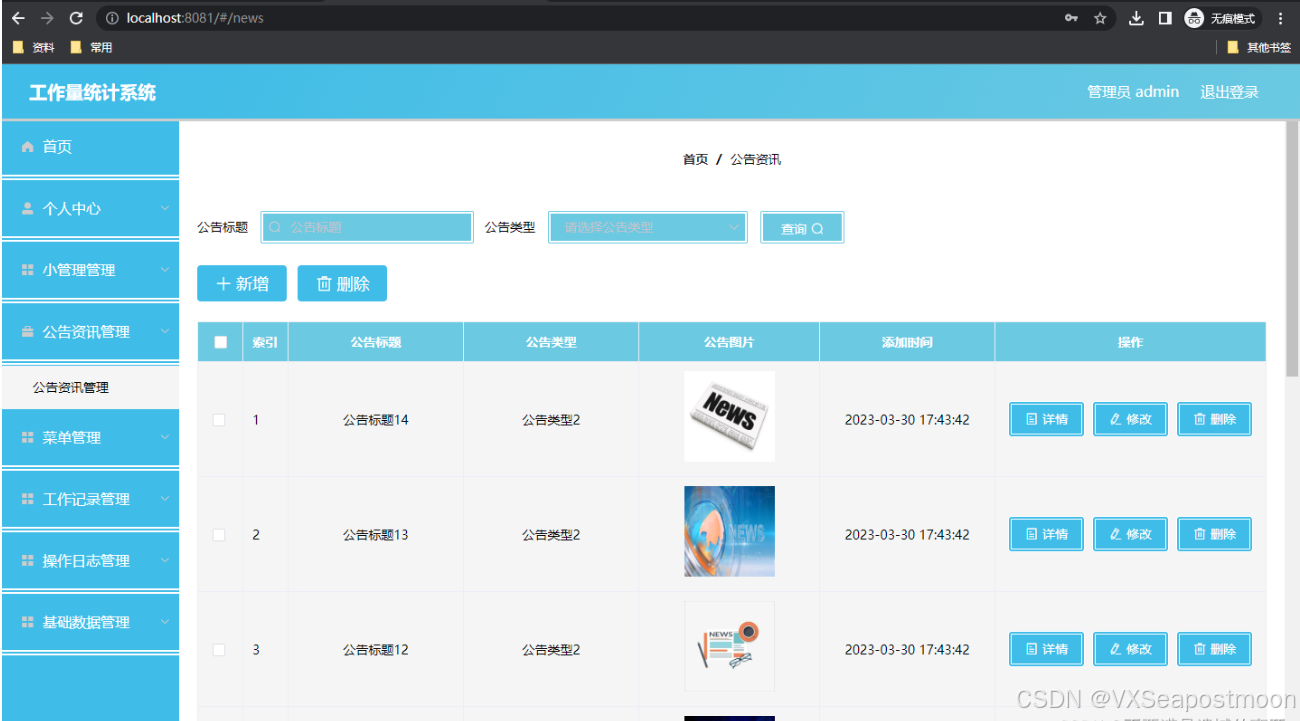Click the News image thumbnail for 公告标题14
Viewport: 1300px width, 721px height.
pos(729,416)
